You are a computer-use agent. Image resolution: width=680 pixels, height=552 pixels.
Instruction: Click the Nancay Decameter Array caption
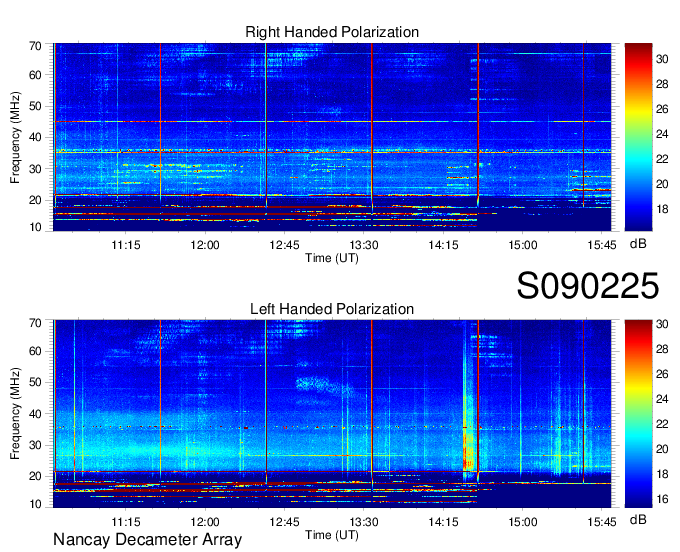point(147,539)
